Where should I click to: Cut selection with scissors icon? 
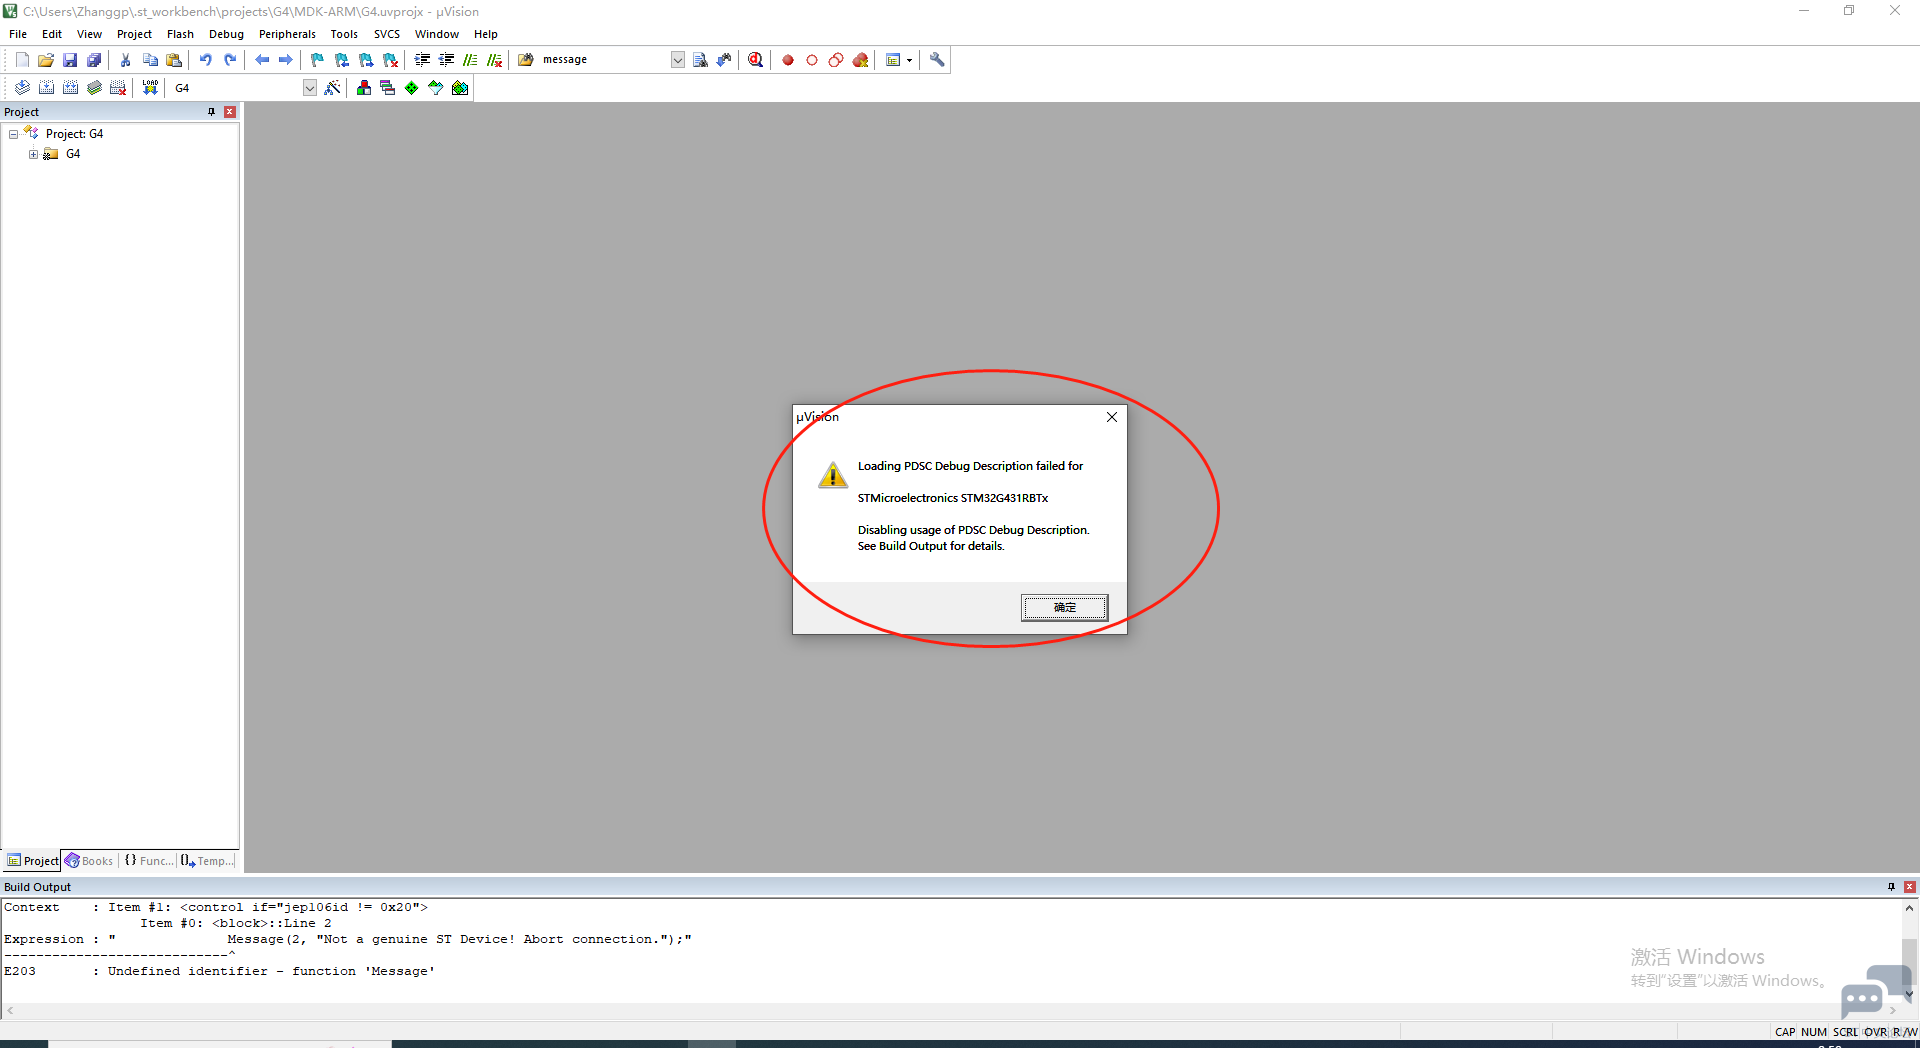(126, 60)
